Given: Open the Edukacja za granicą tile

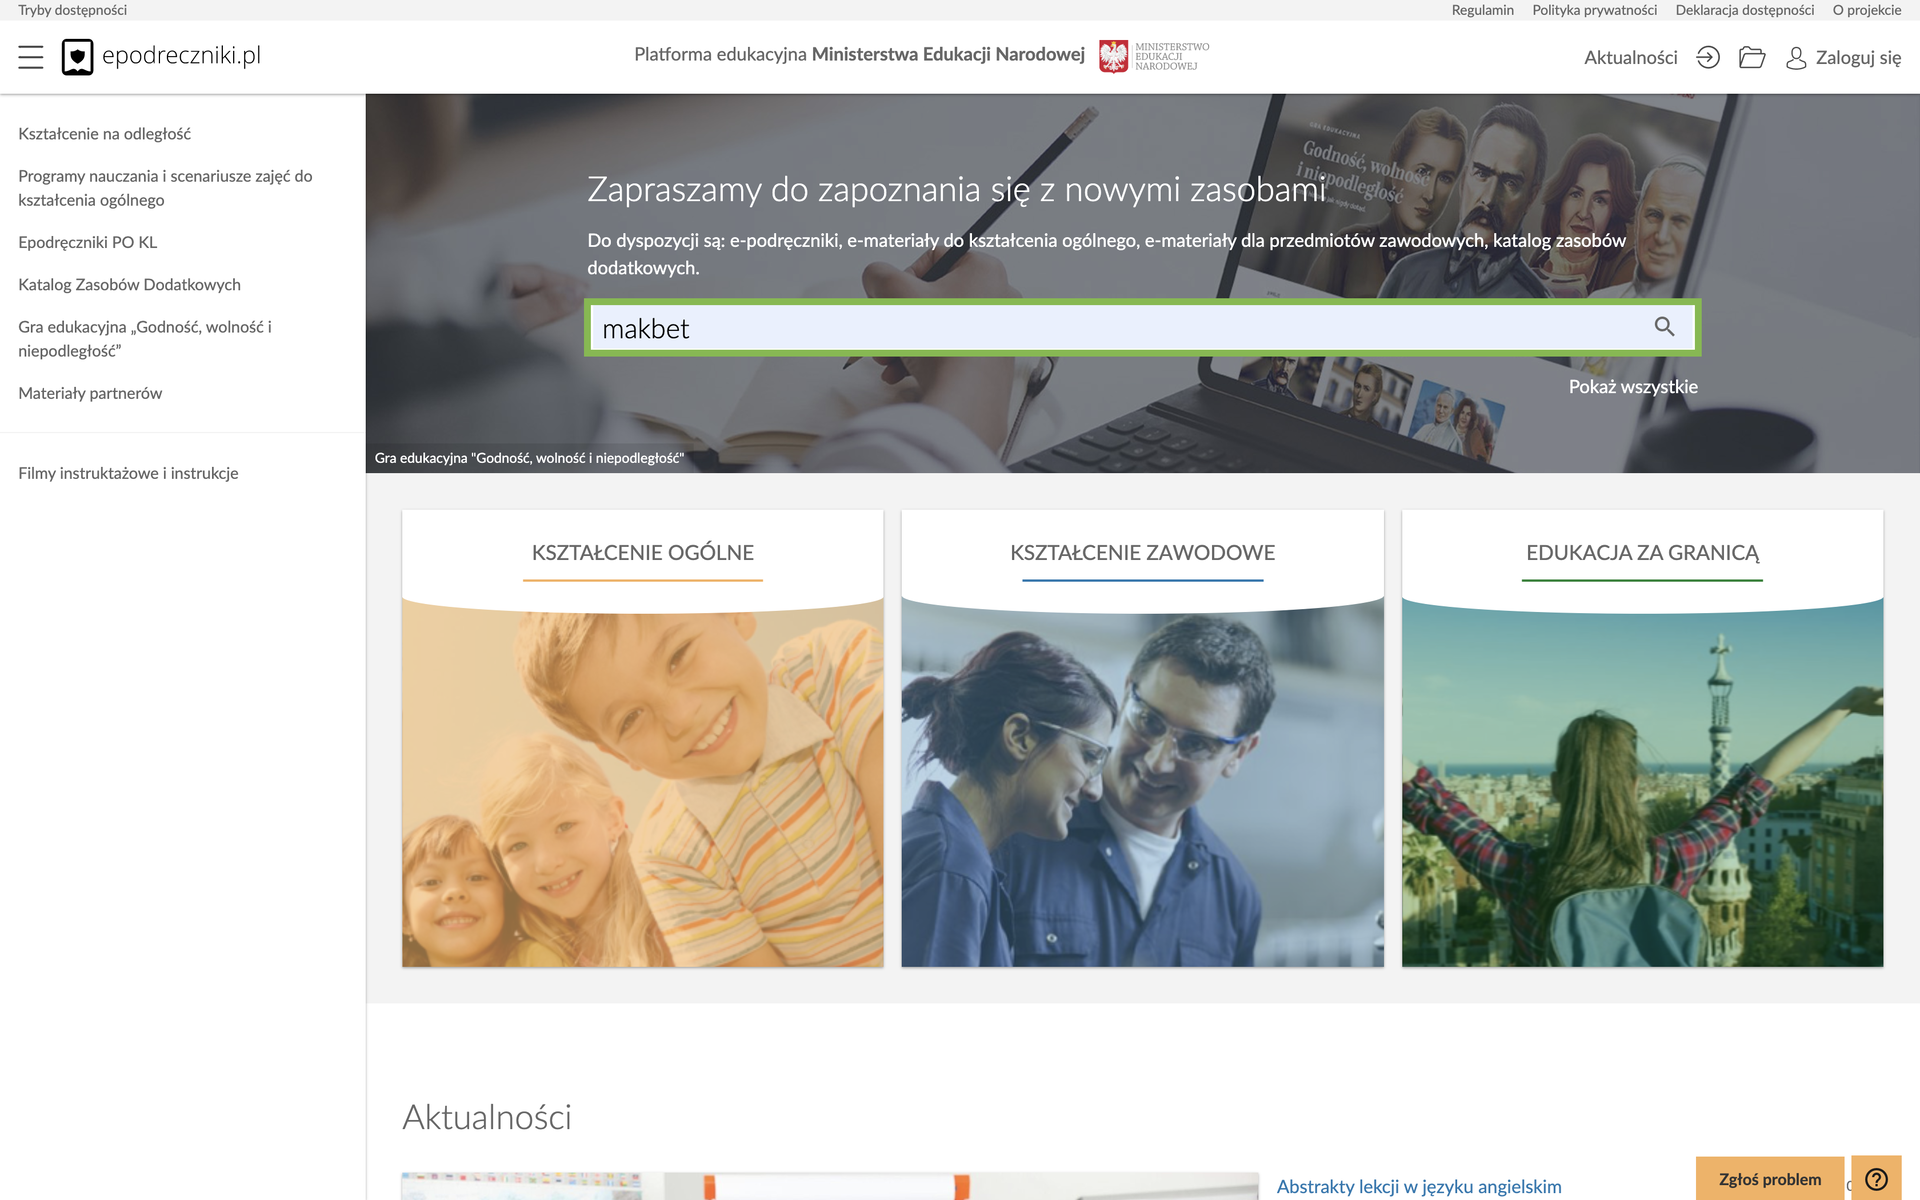Looking at the screenshot, I should [x=1642, y=738].
